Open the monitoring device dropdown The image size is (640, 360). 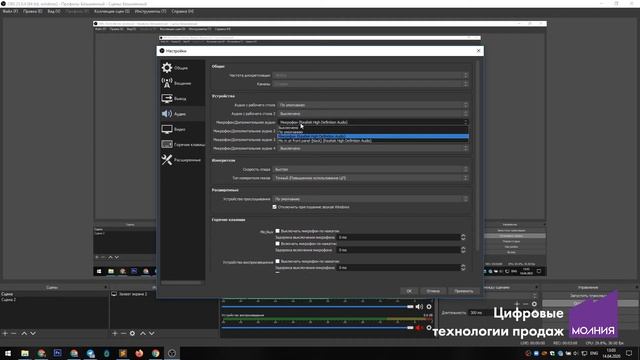tap(371, 199)
